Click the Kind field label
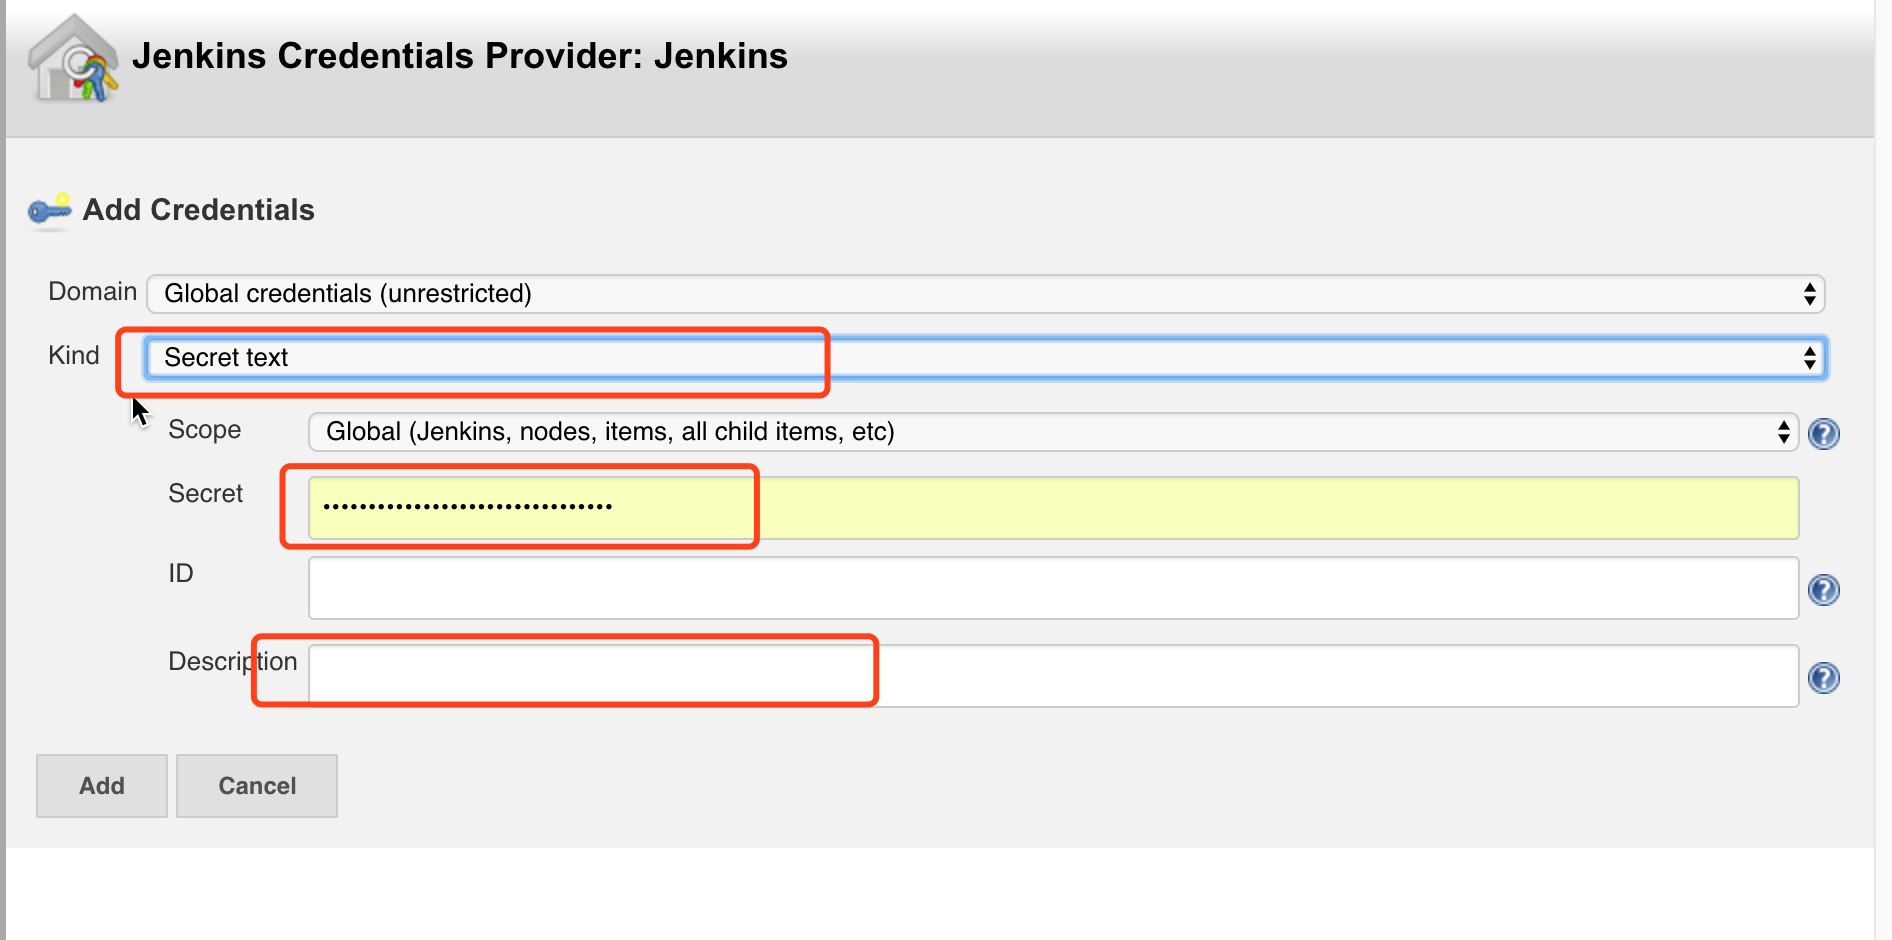Viewport: 1892px width, 940px height. [x=74, y=356]
